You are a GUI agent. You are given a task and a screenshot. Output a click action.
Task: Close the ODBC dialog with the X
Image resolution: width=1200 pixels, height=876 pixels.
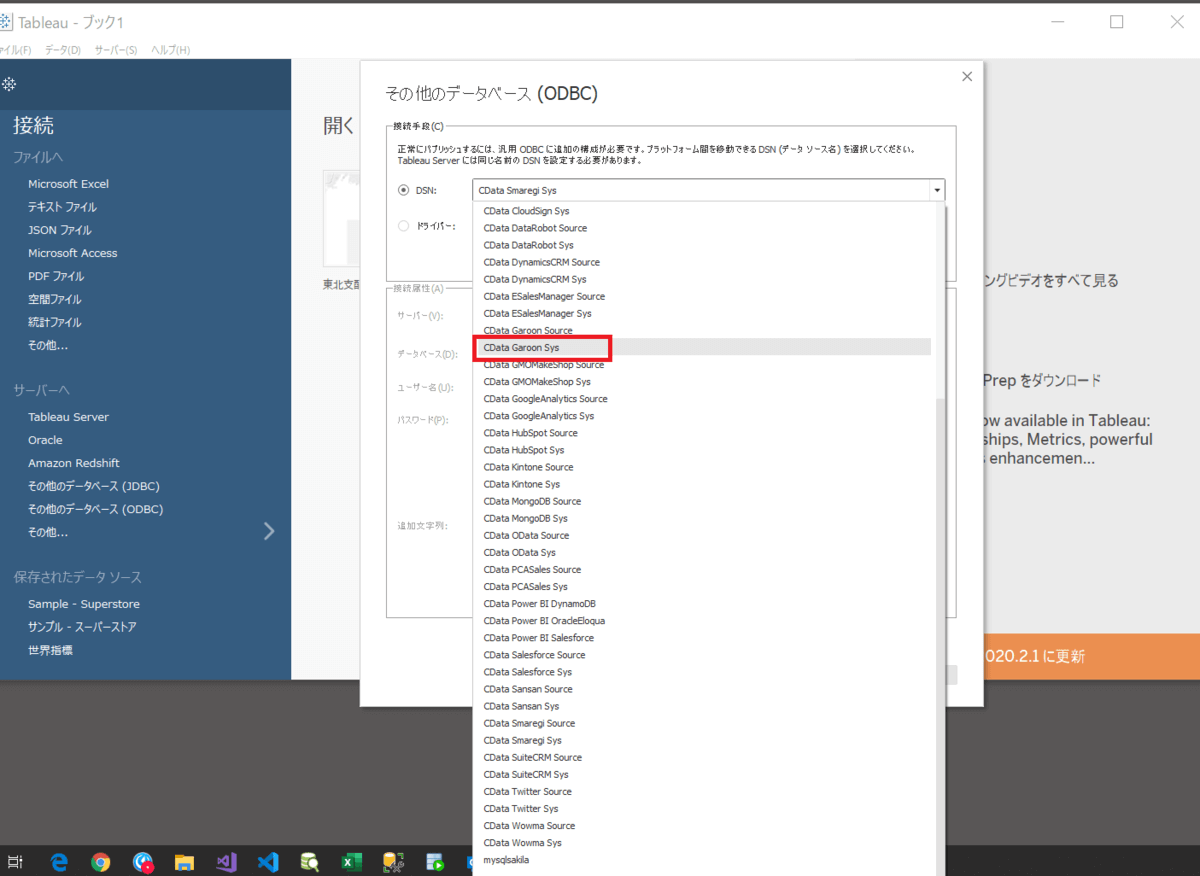[966, 76]
